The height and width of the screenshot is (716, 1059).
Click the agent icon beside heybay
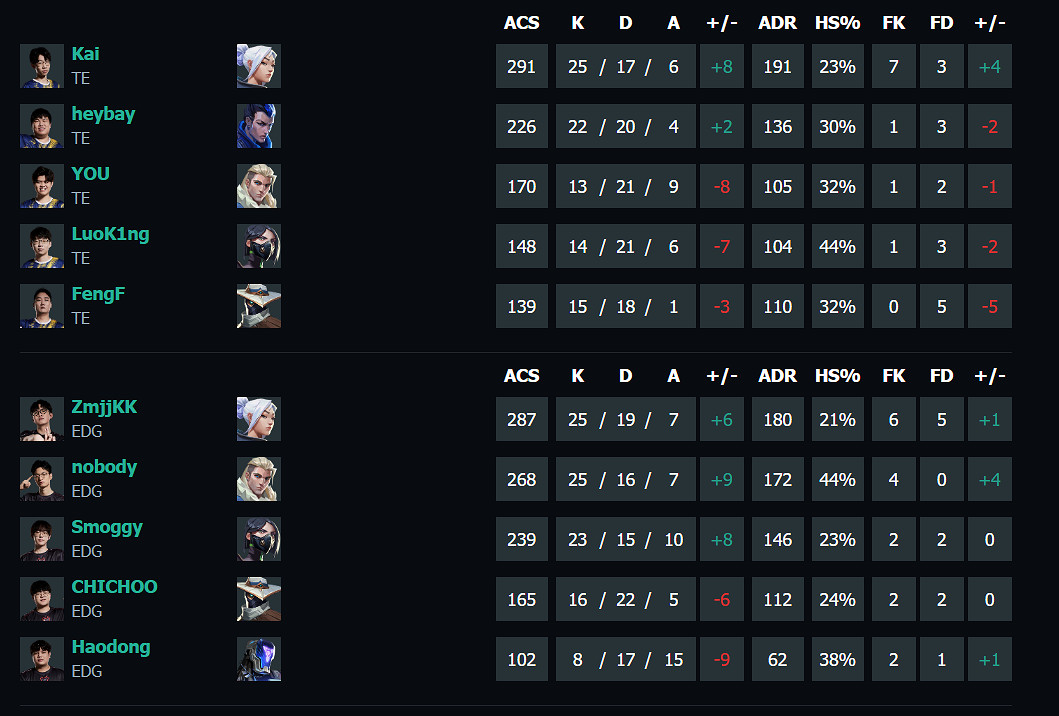(259, 126)
